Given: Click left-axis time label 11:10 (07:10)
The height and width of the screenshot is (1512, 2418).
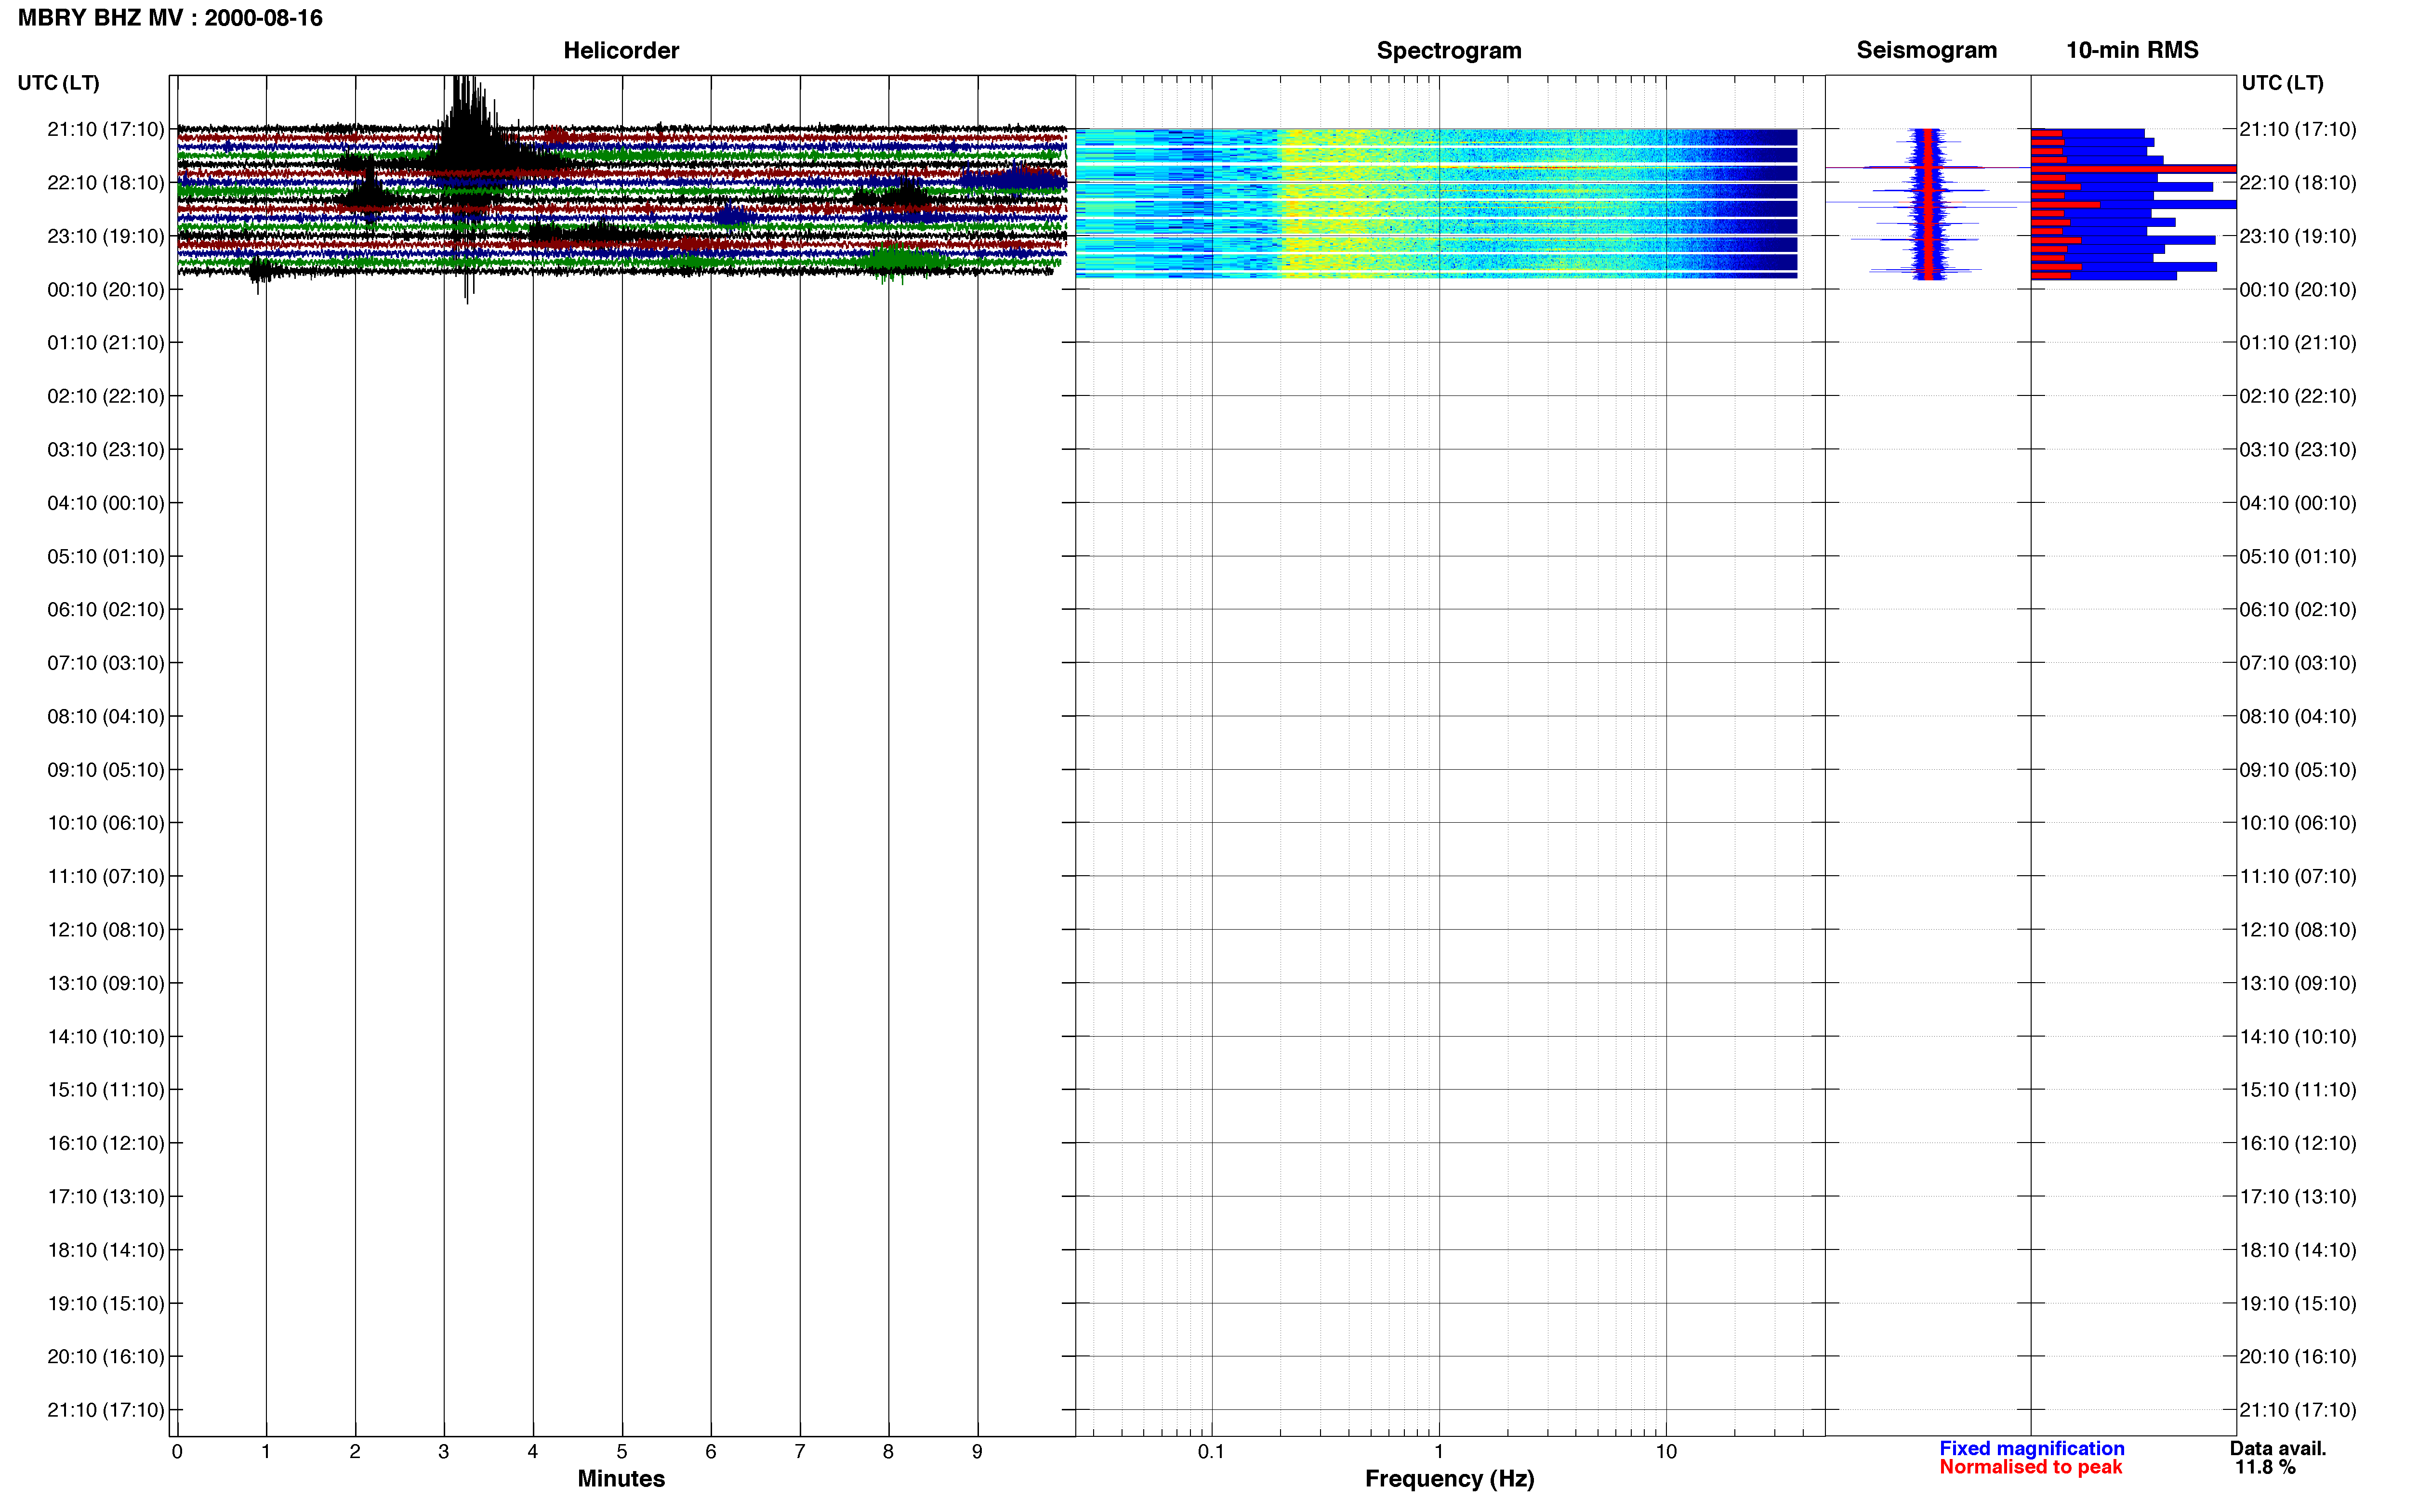Looking at the screenshot, I should pyautogui.click(x=106, y=877).
